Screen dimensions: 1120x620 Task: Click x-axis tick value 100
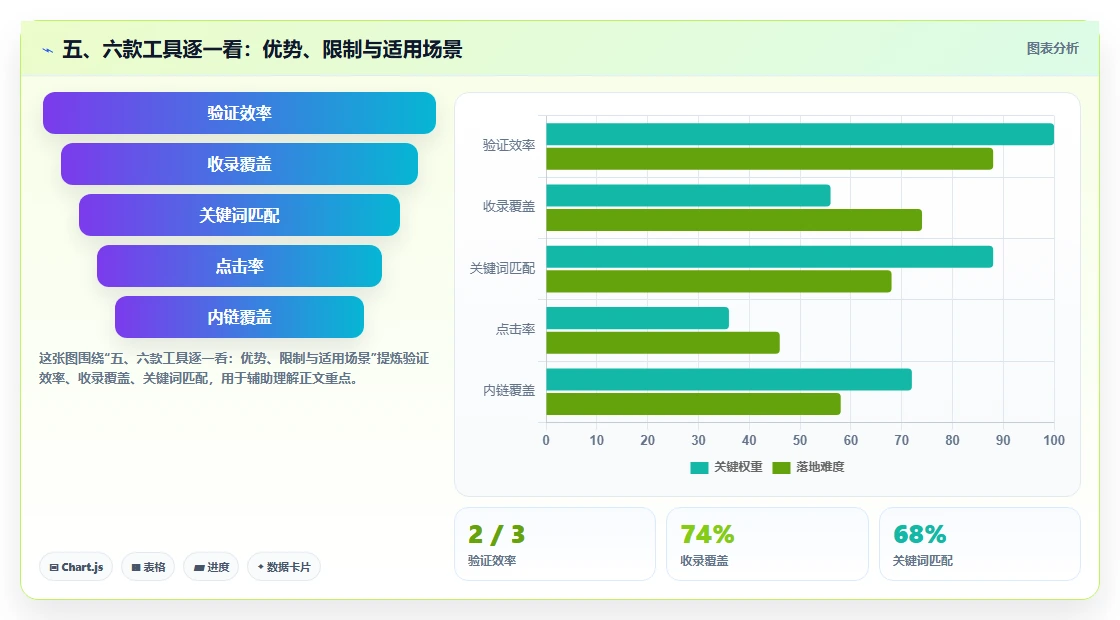point(1054,441)
